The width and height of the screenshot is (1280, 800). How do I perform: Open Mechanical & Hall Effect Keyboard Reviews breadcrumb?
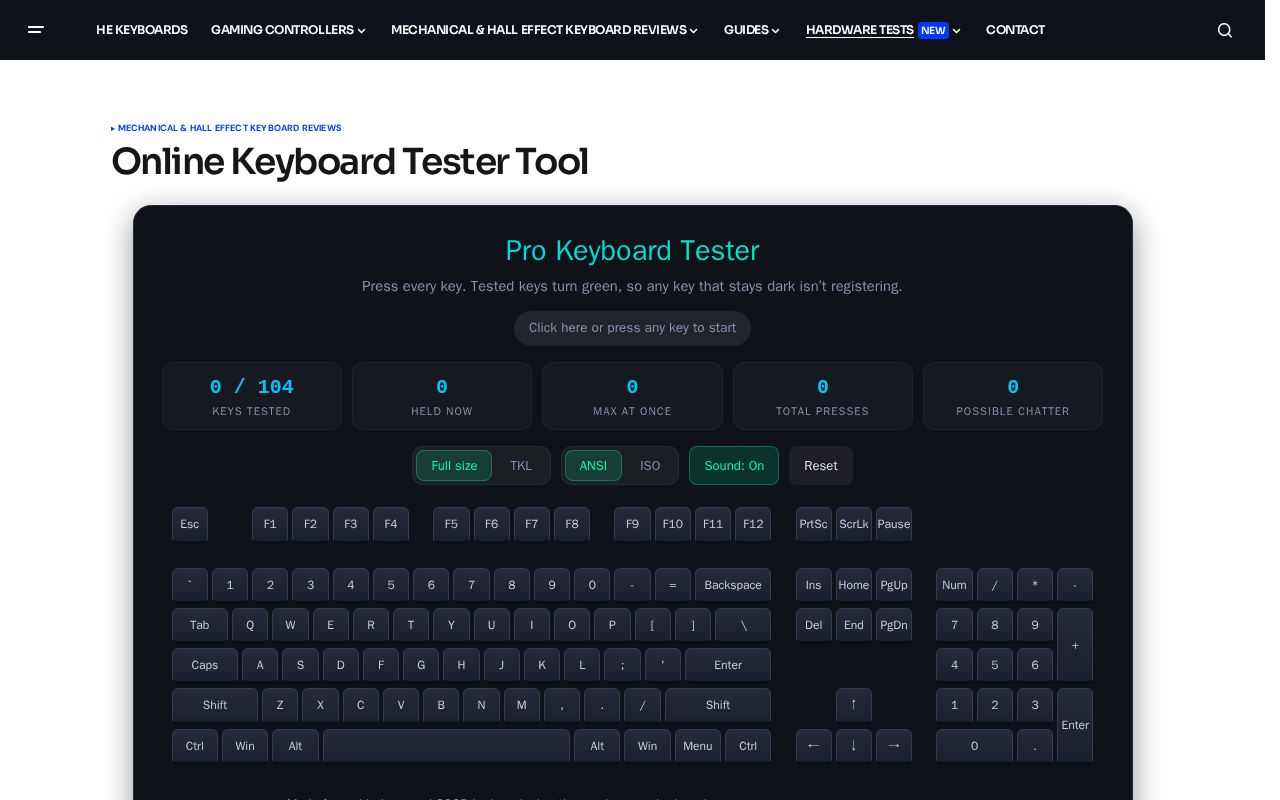click(x=229, y=128)
